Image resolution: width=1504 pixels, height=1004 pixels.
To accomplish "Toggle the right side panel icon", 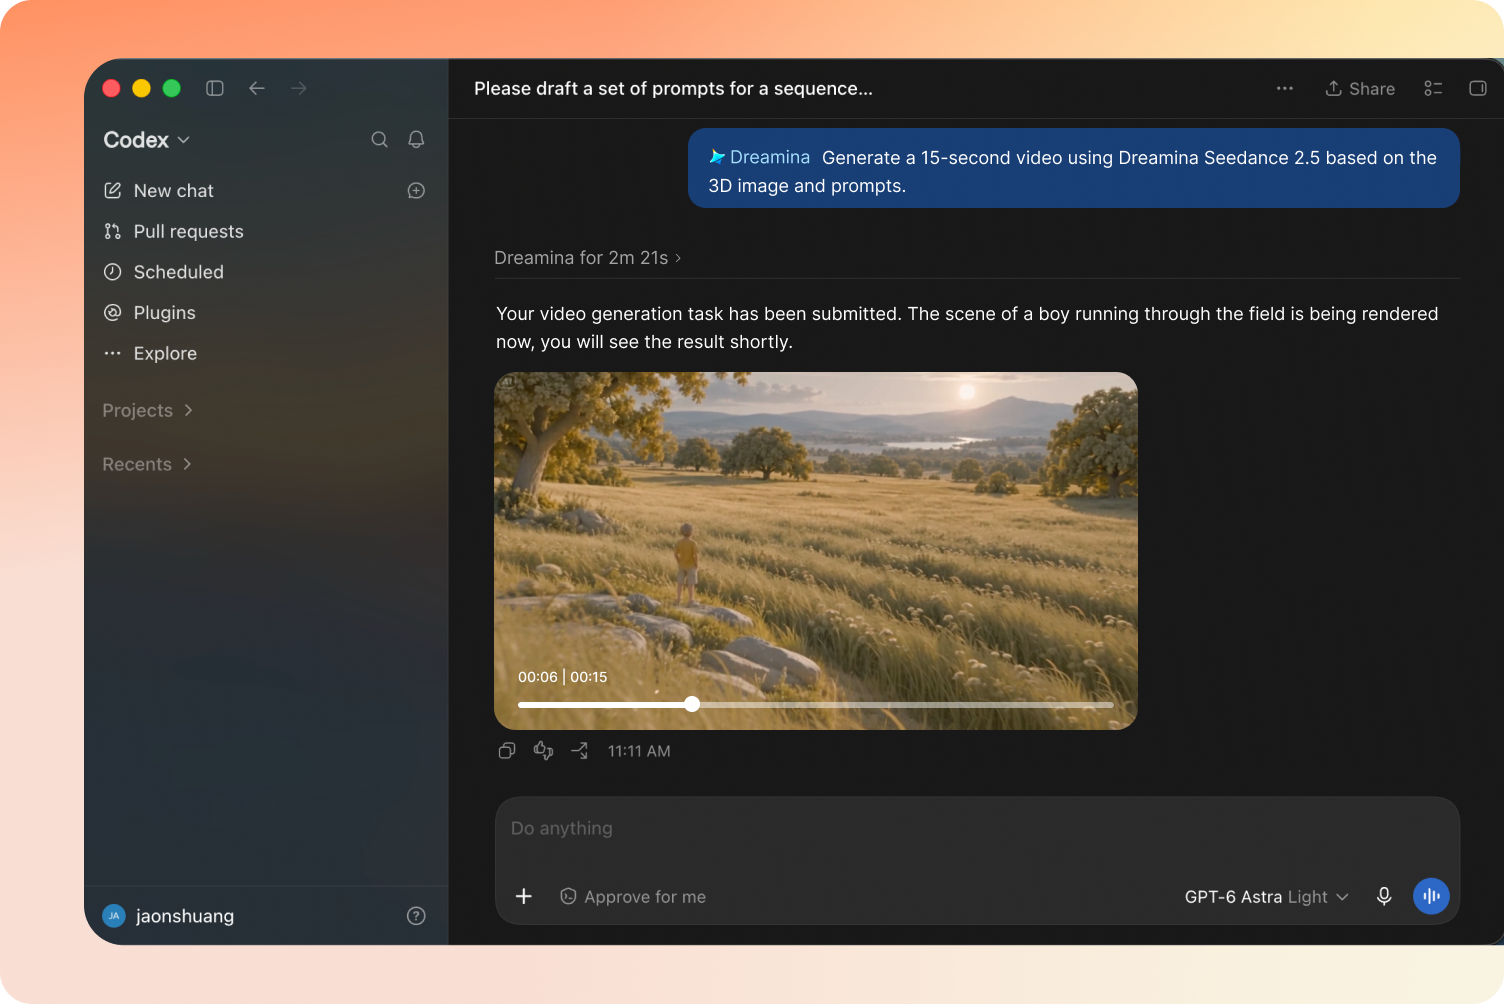I will tap(1478, 88).
